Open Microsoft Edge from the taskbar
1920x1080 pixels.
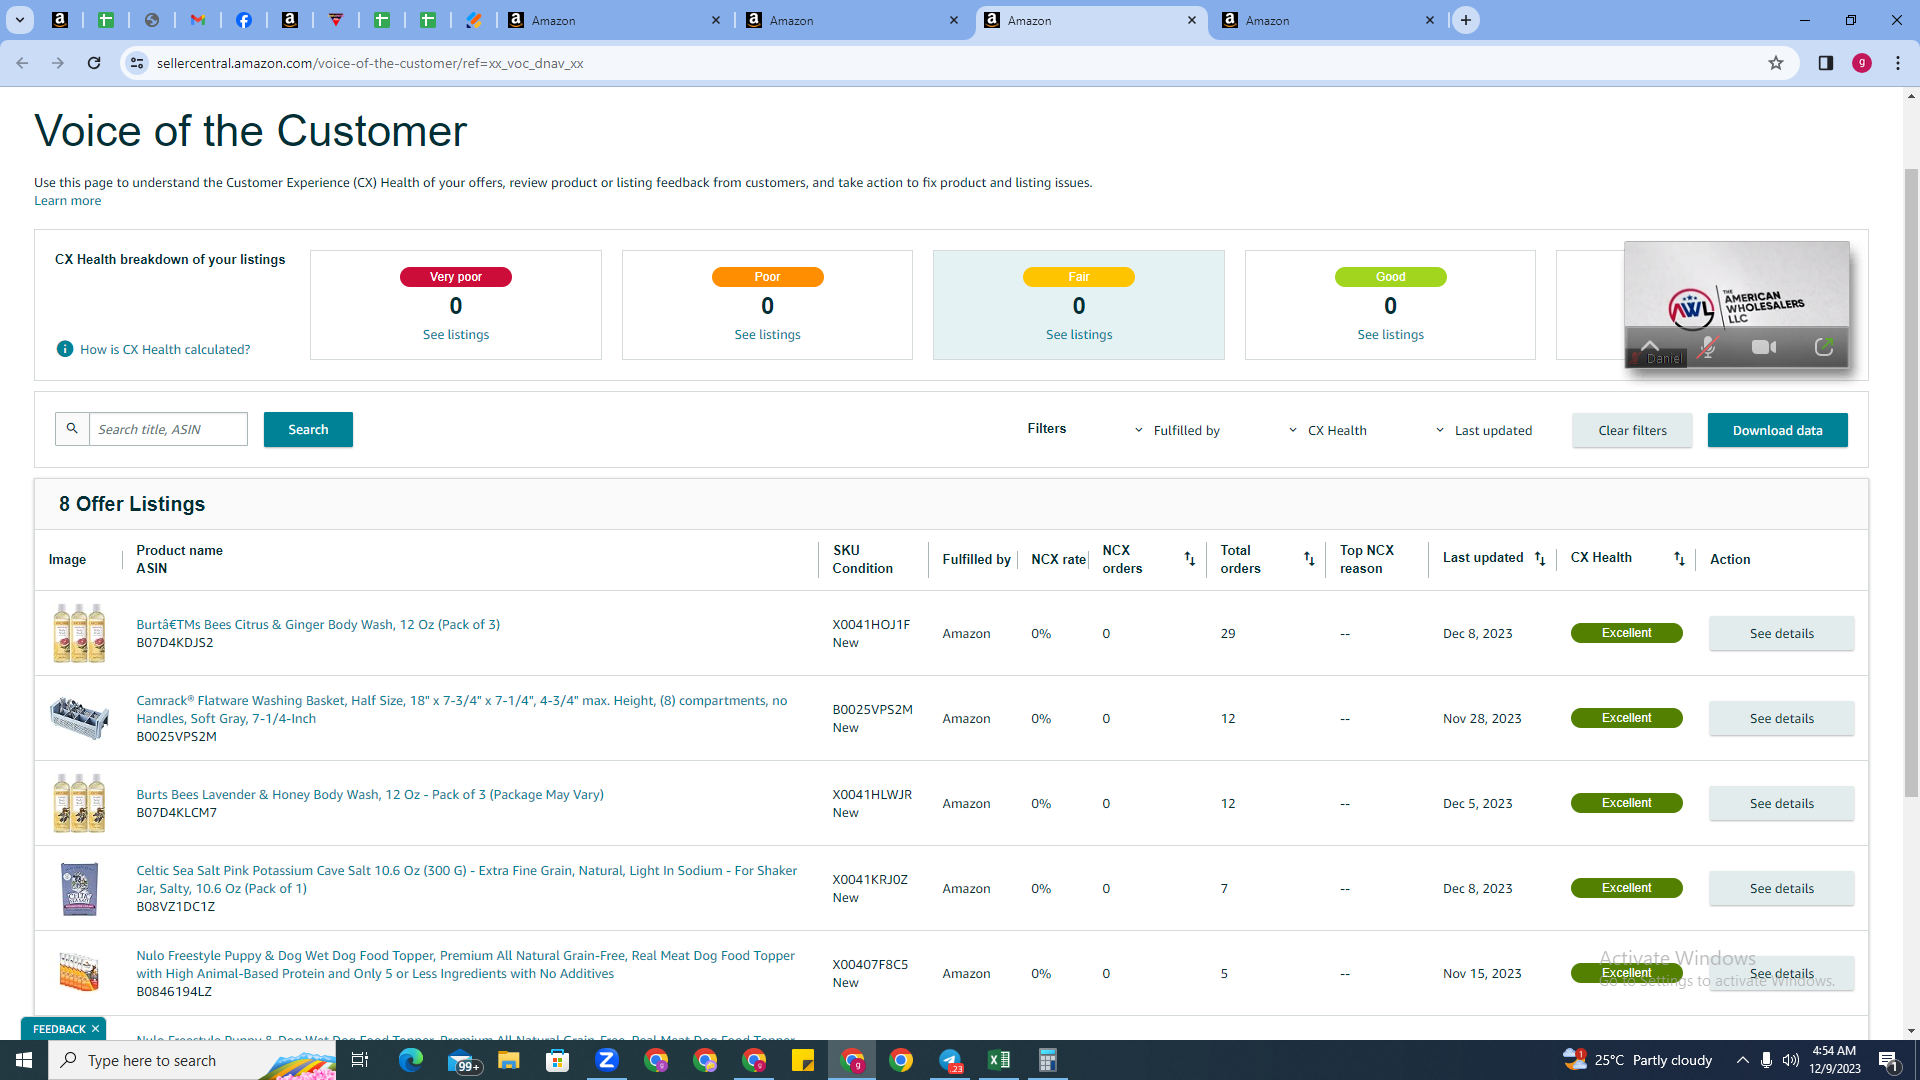411,1060
